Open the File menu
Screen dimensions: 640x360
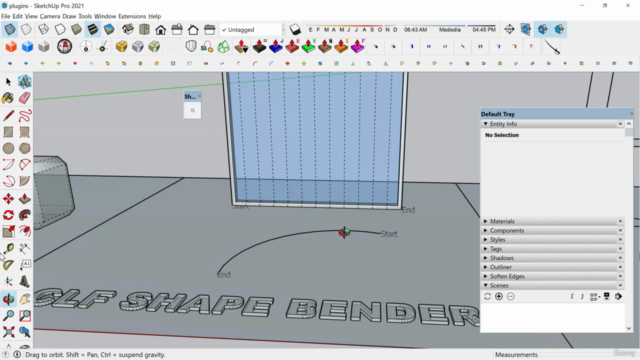pyautogui.click(x=6, y=16)
